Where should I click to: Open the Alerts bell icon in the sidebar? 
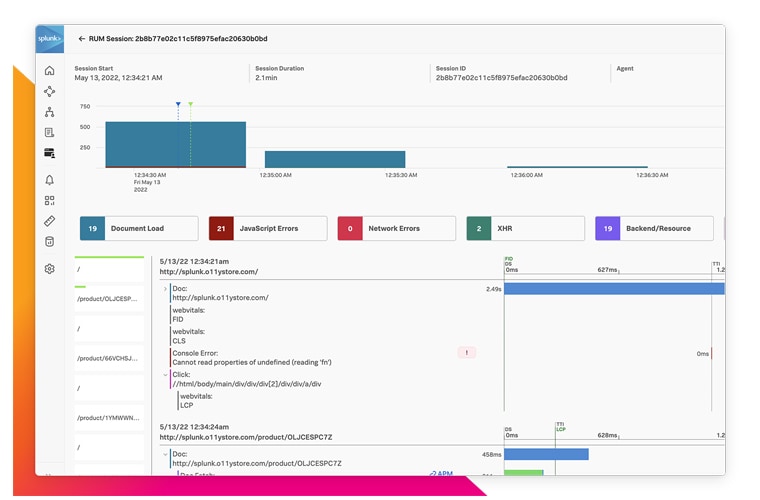click(49, 180)
